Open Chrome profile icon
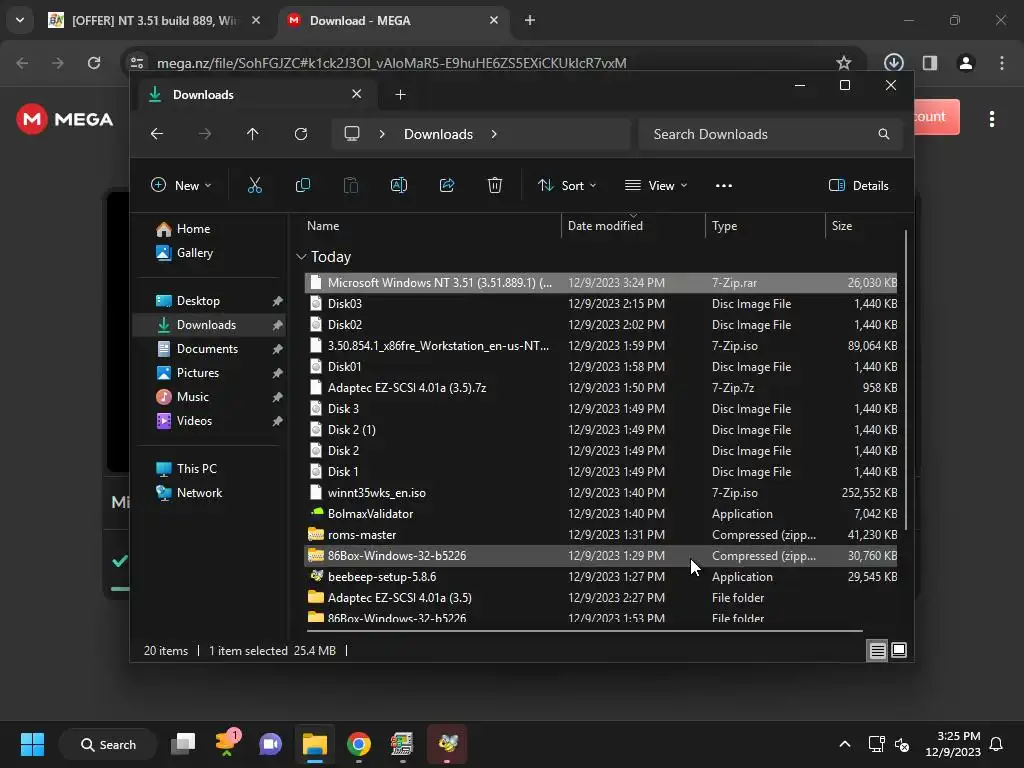The image size is (1024, 768). pos(966,63)
